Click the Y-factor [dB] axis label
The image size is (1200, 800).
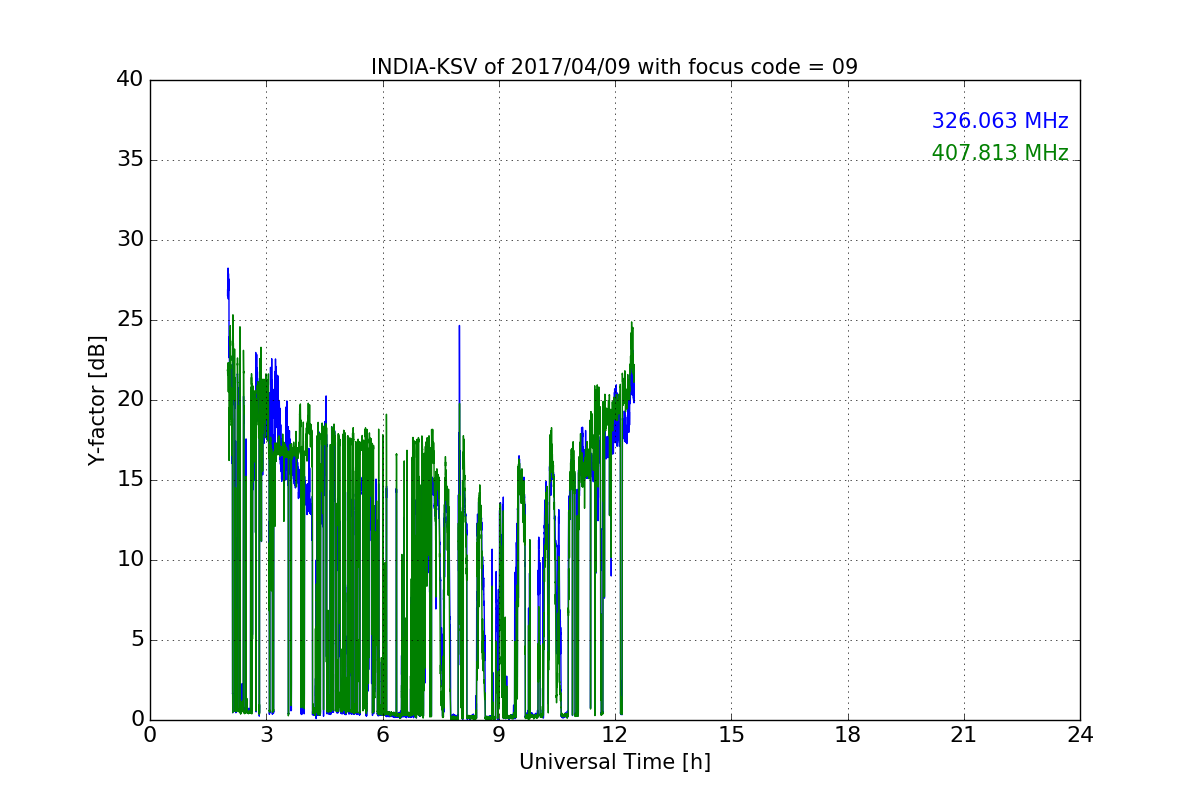pos(97,400)
